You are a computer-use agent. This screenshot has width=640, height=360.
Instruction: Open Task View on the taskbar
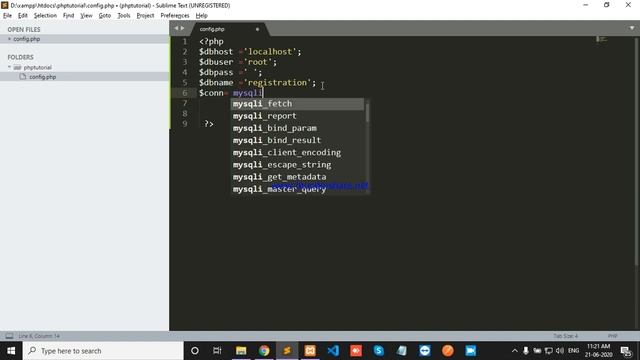click(x=217, y=351)
